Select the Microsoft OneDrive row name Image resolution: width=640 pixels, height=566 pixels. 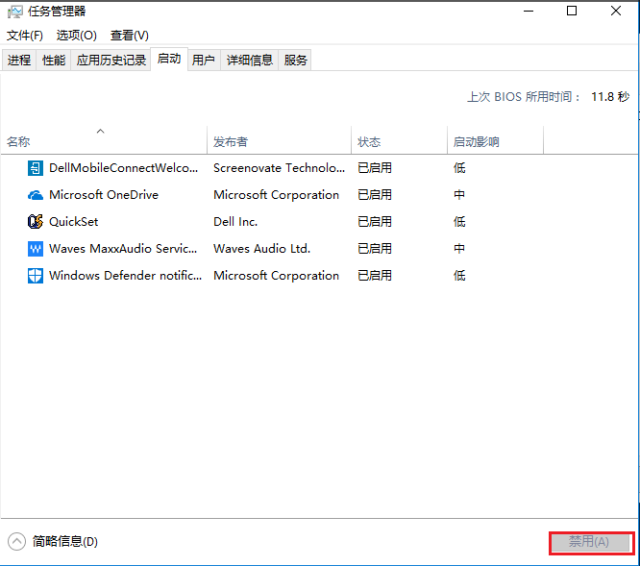point(104,195)
